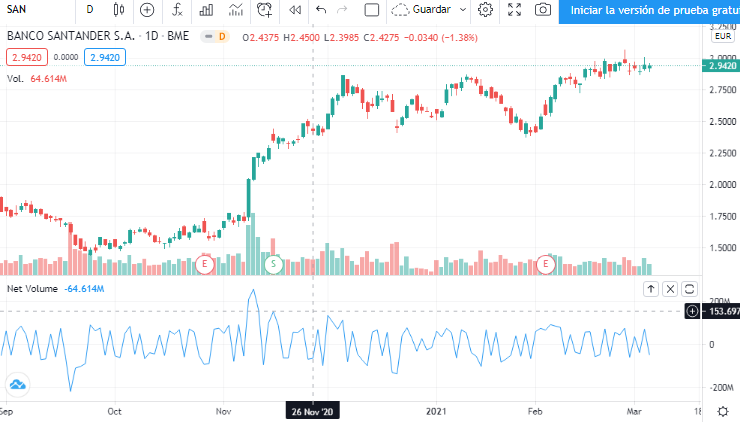Image resolution: width=740 pixels, height=422 pixels.
Task: Maximize the Net Volume pane
Action: coord(690,289)
